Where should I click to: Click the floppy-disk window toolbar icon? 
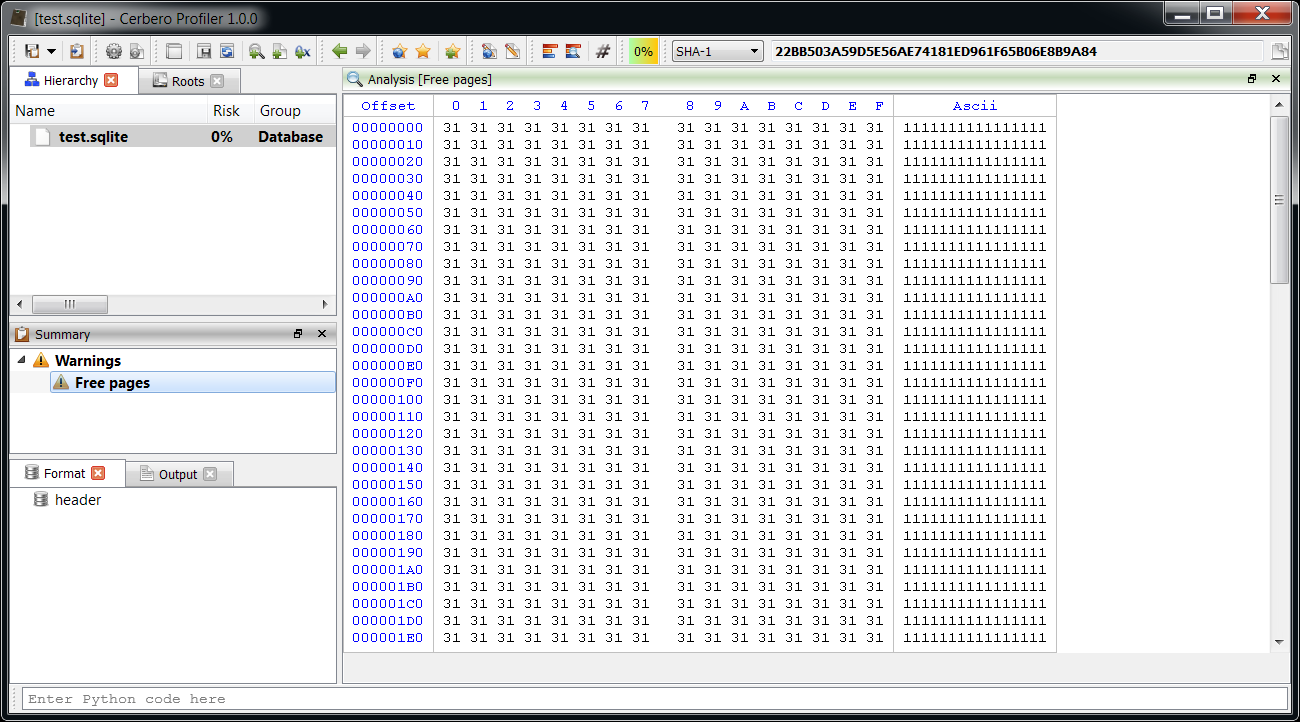[204, 51]
